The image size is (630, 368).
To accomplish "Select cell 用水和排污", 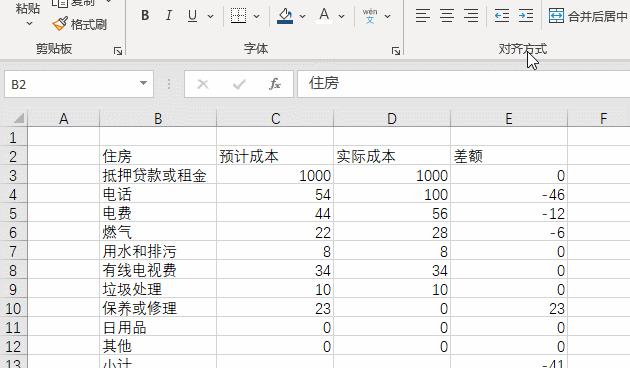I will coord(158,251).
